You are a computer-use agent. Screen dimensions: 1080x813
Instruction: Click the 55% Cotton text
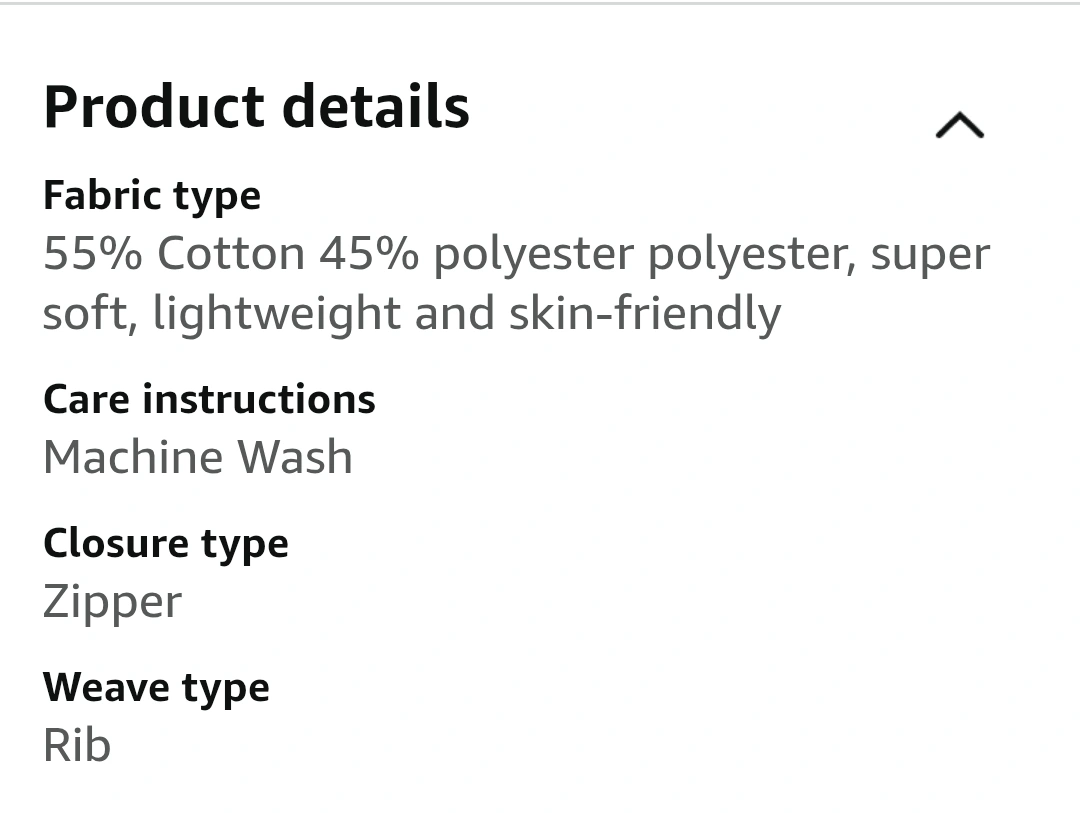tap(174, 254)
